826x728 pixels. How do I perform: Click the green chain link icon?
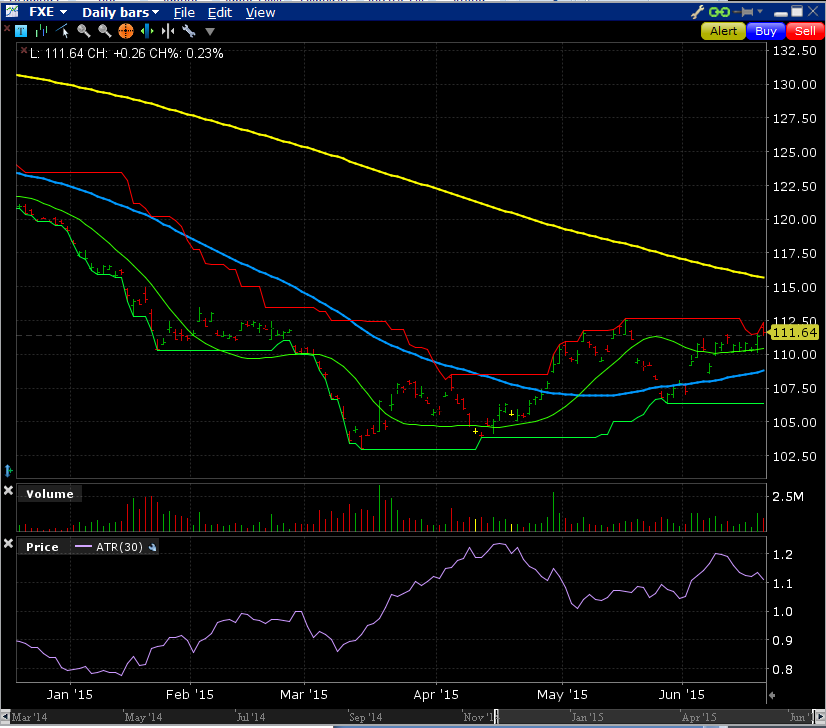coord(719,12)
